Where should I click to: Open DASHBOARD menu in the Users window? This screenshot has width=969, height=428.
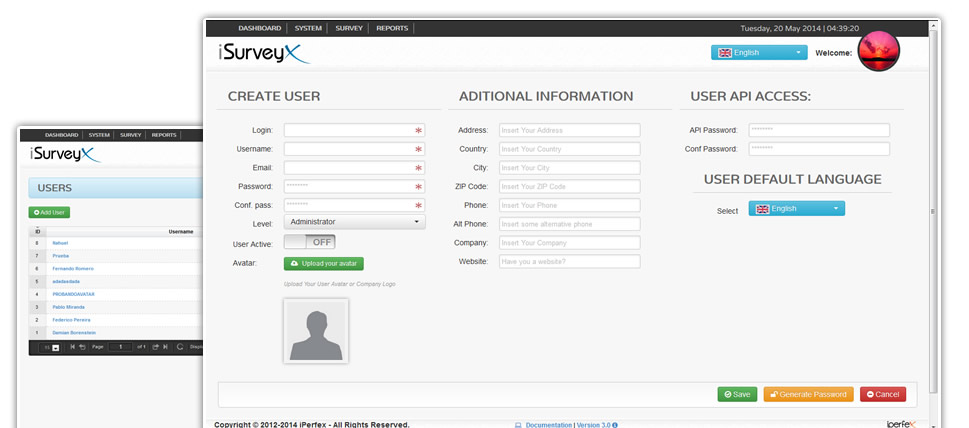coord(61,135)
